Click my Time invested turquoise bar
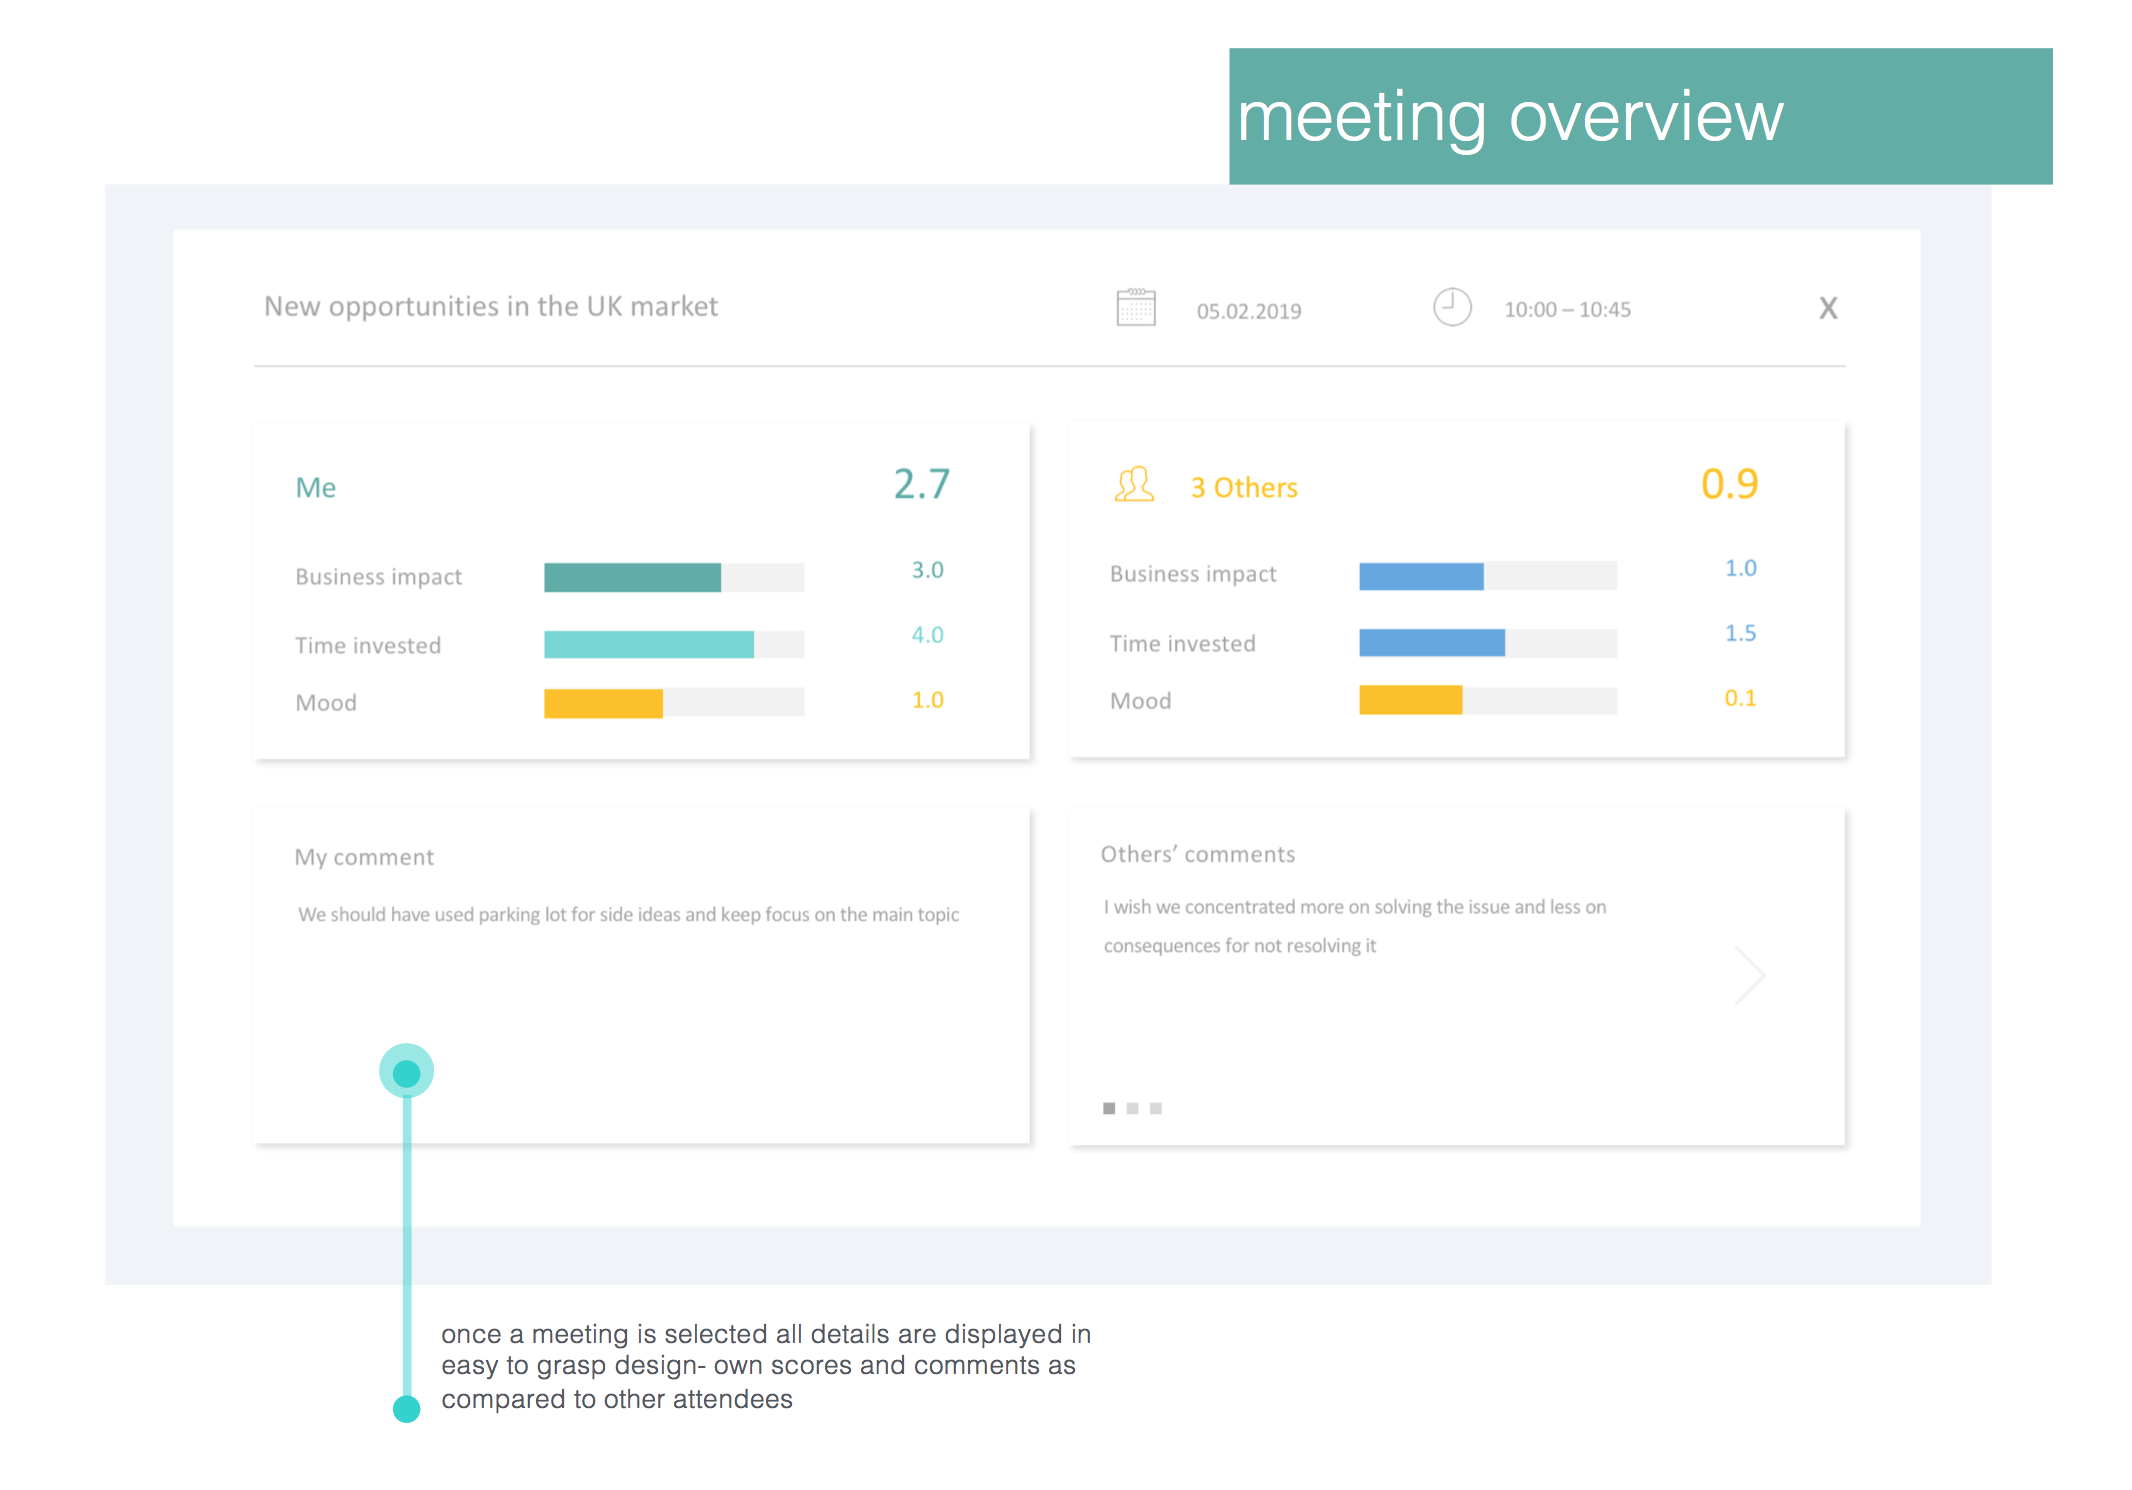2132x1490 pixels. pos(648,644)
